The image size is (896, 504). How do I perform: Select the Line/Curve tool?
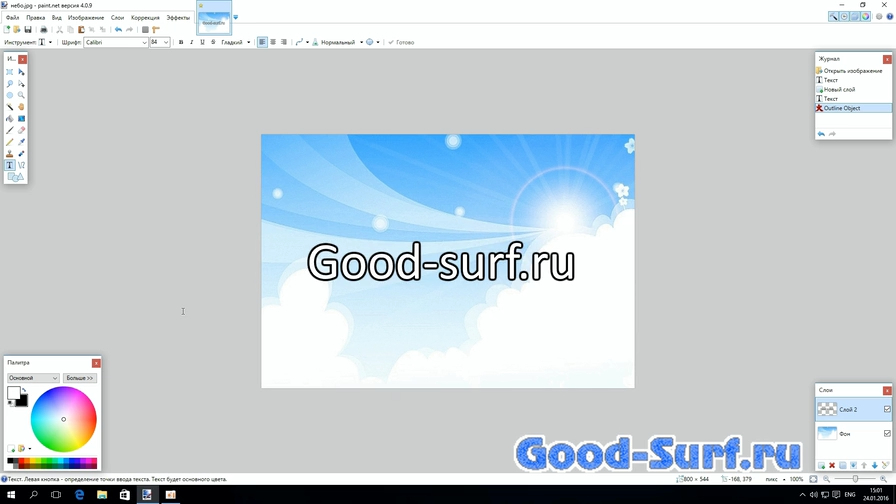21,165
